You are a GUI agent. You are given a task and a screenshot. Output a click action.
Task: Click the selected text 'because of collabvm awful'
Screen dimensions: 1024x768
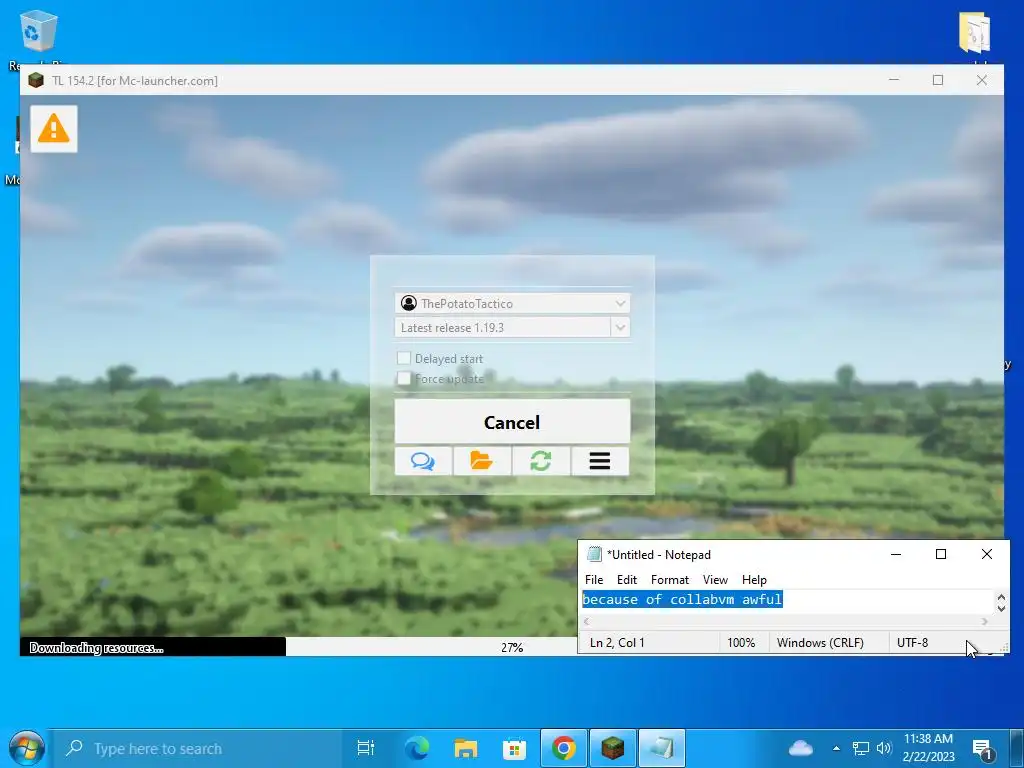pos(682,599)
